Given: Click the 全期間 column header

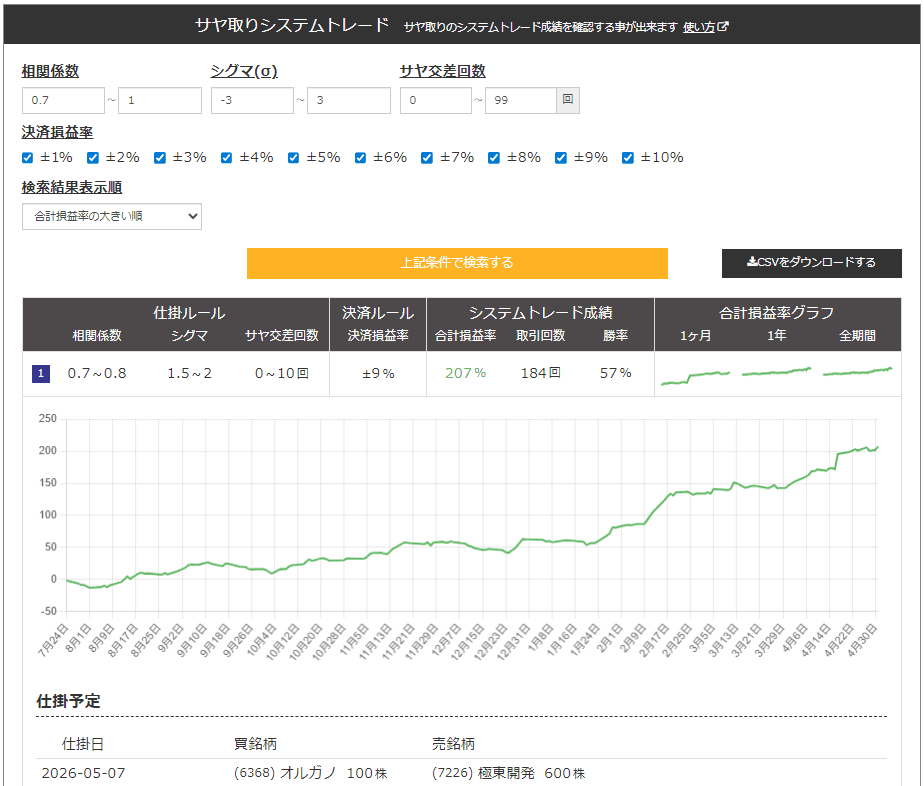Looking at the screenshot, I should pyautogui.click(x=857, y=336).
